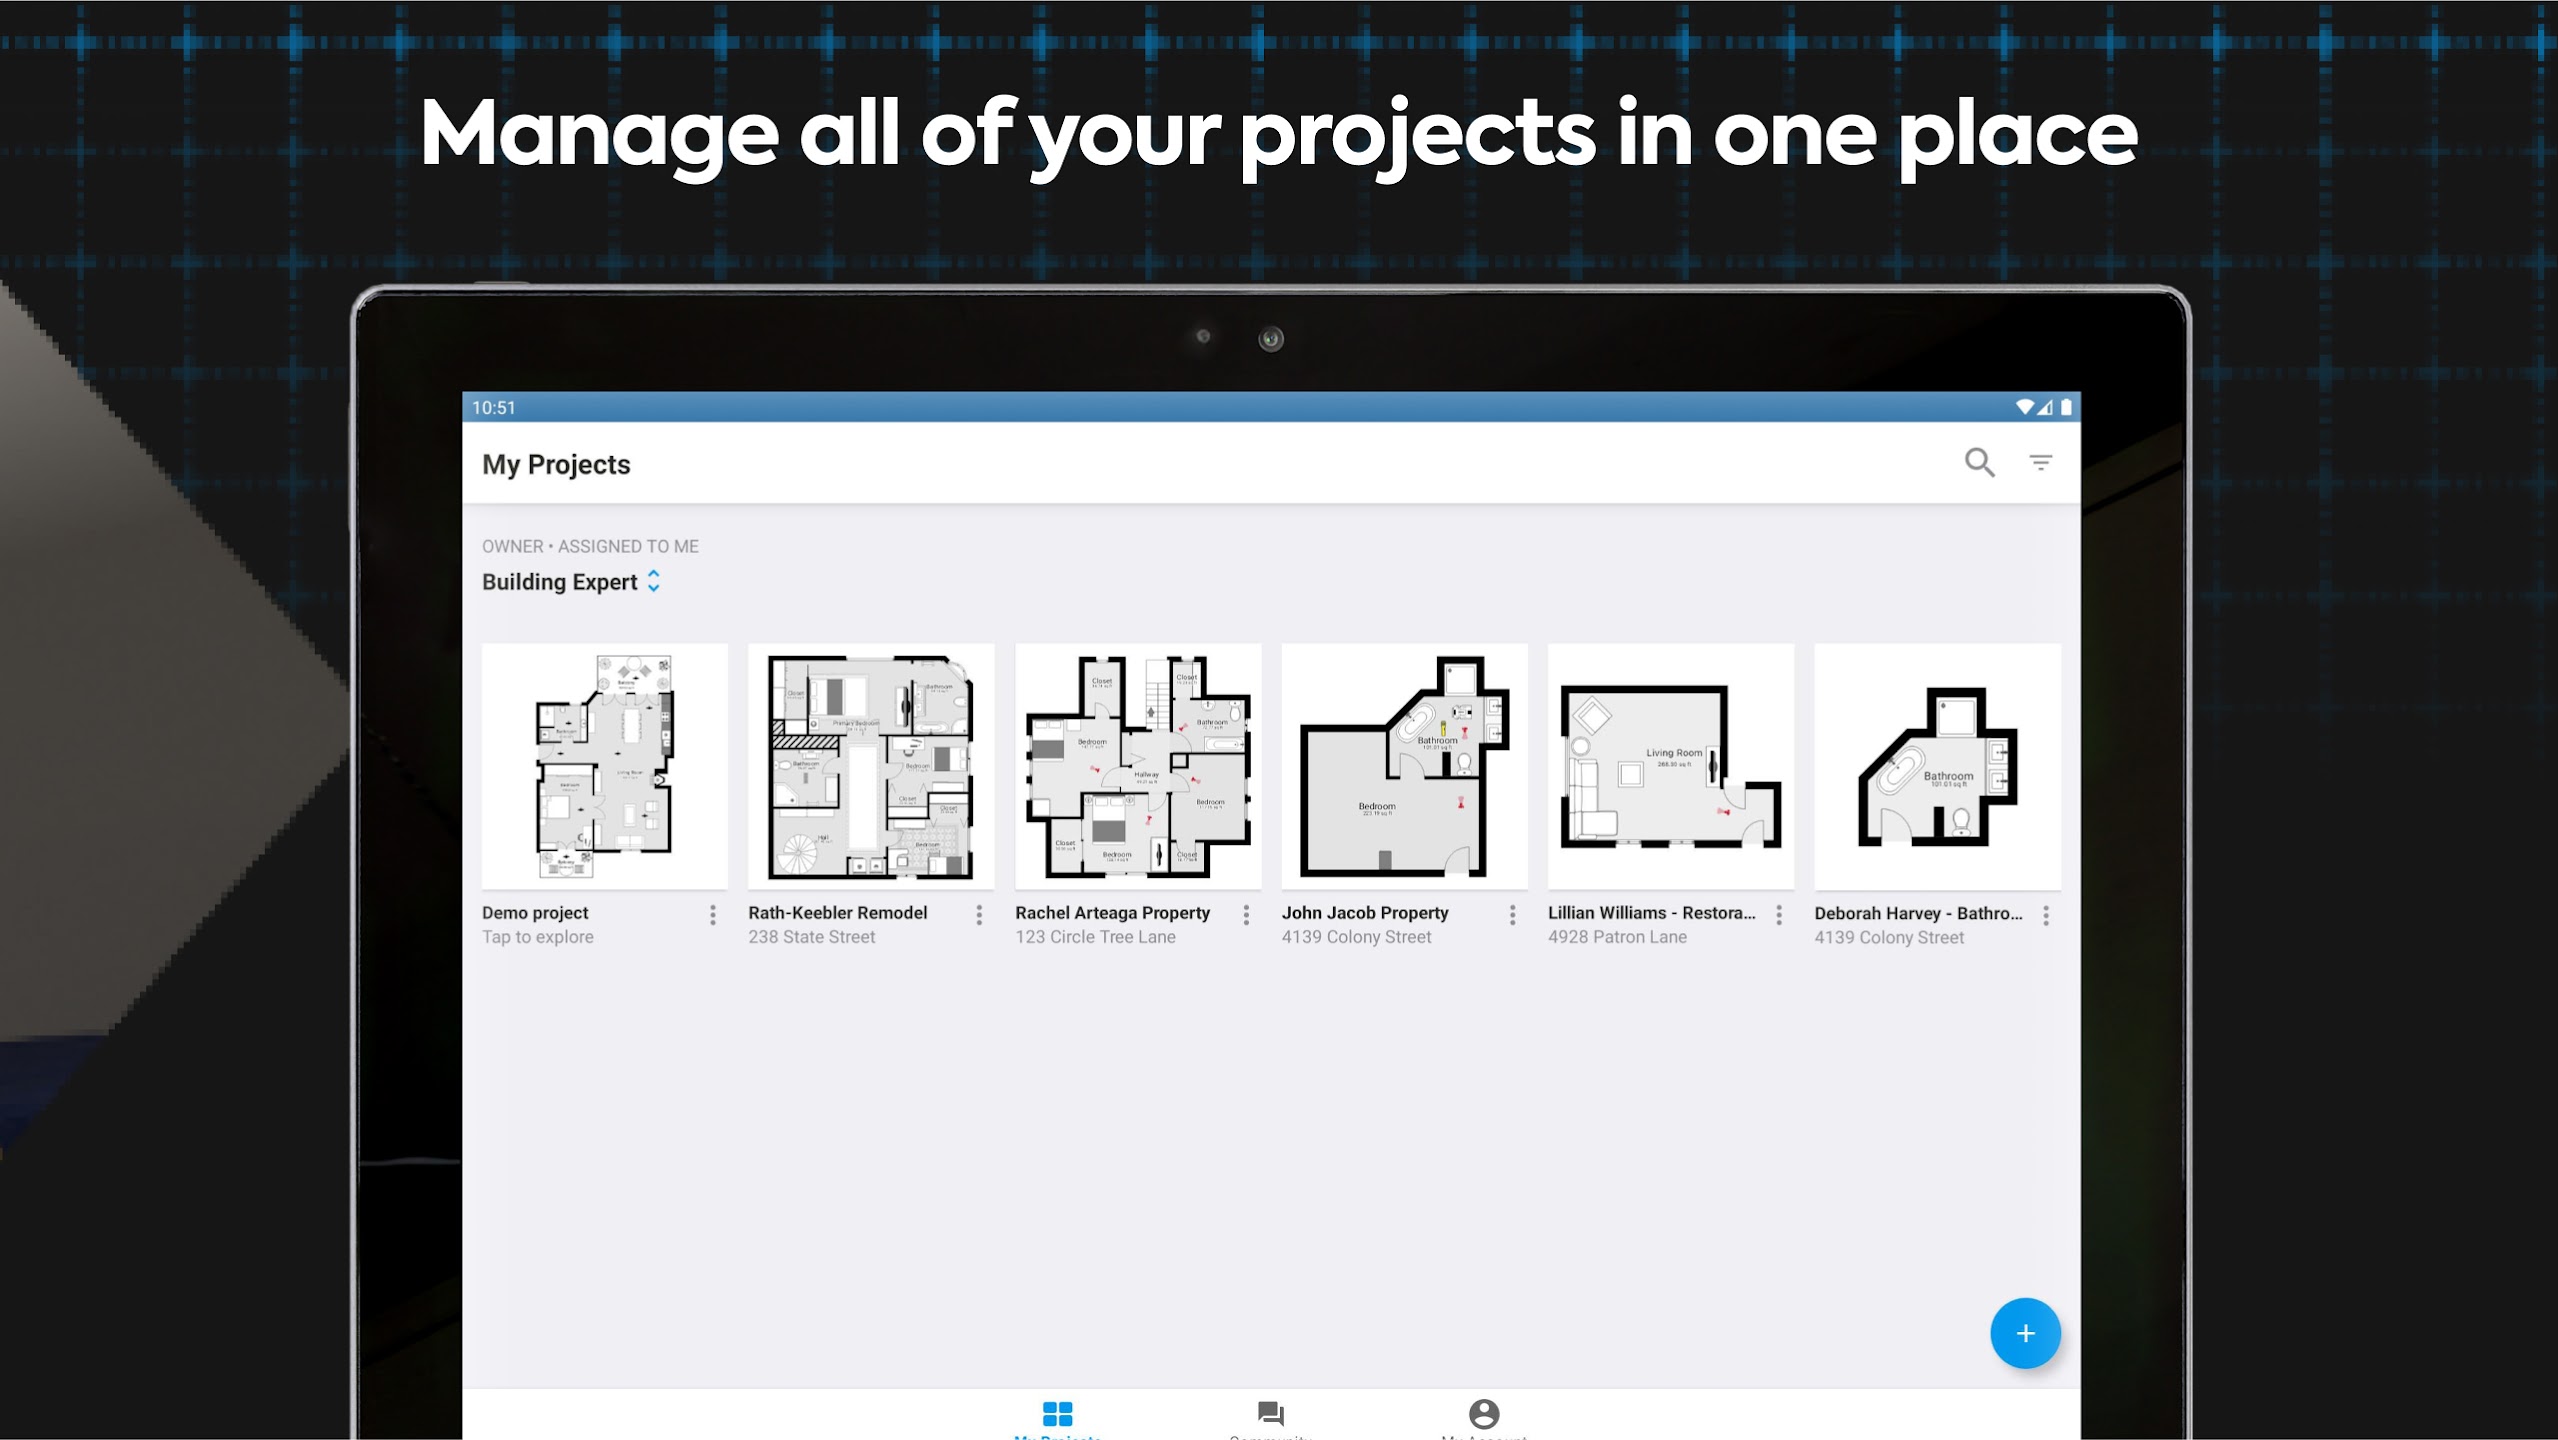Tap Demo project to explore it

(x=604, y=766)
